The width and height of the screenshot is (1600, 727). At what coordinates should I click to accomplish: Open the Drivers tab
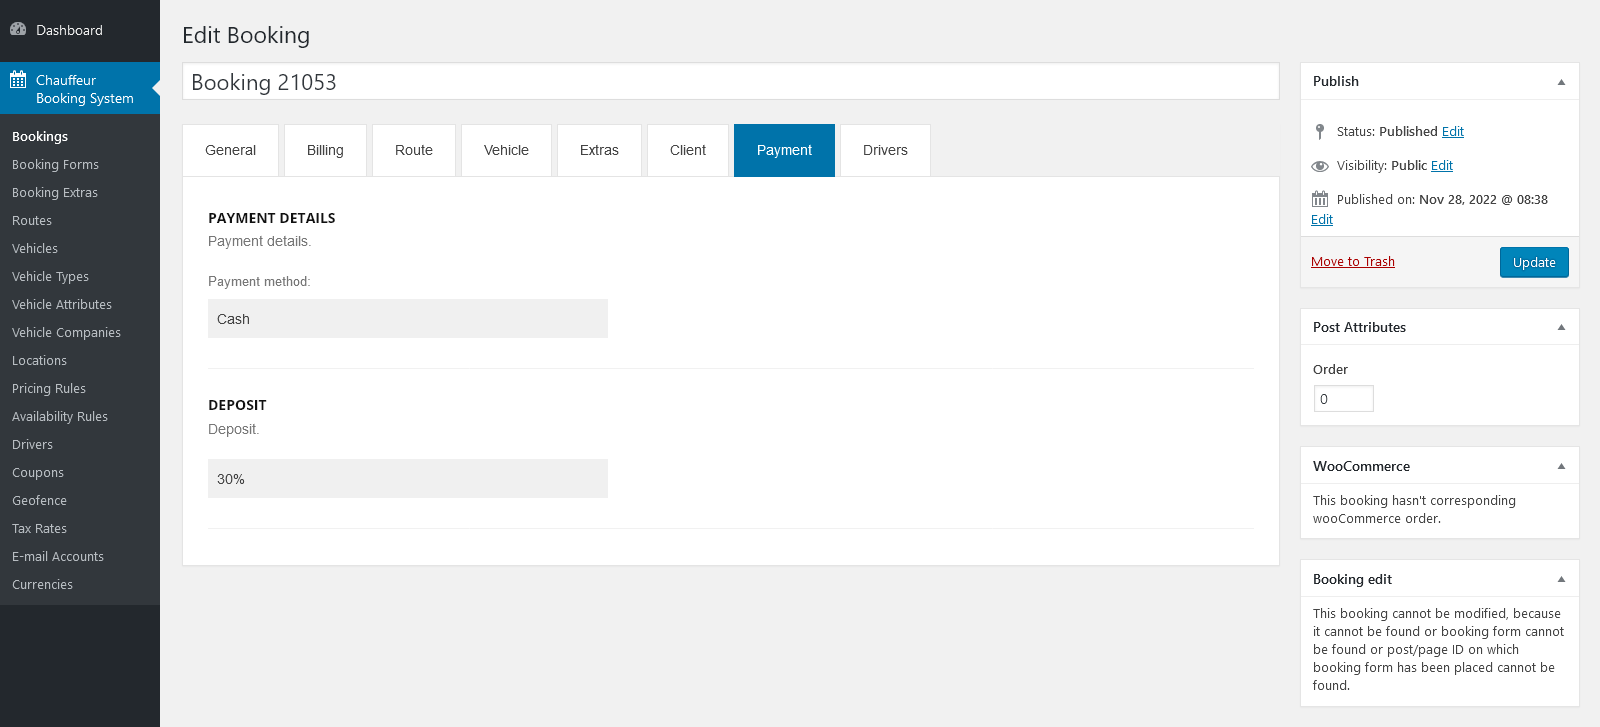click(x=885, y=150)
